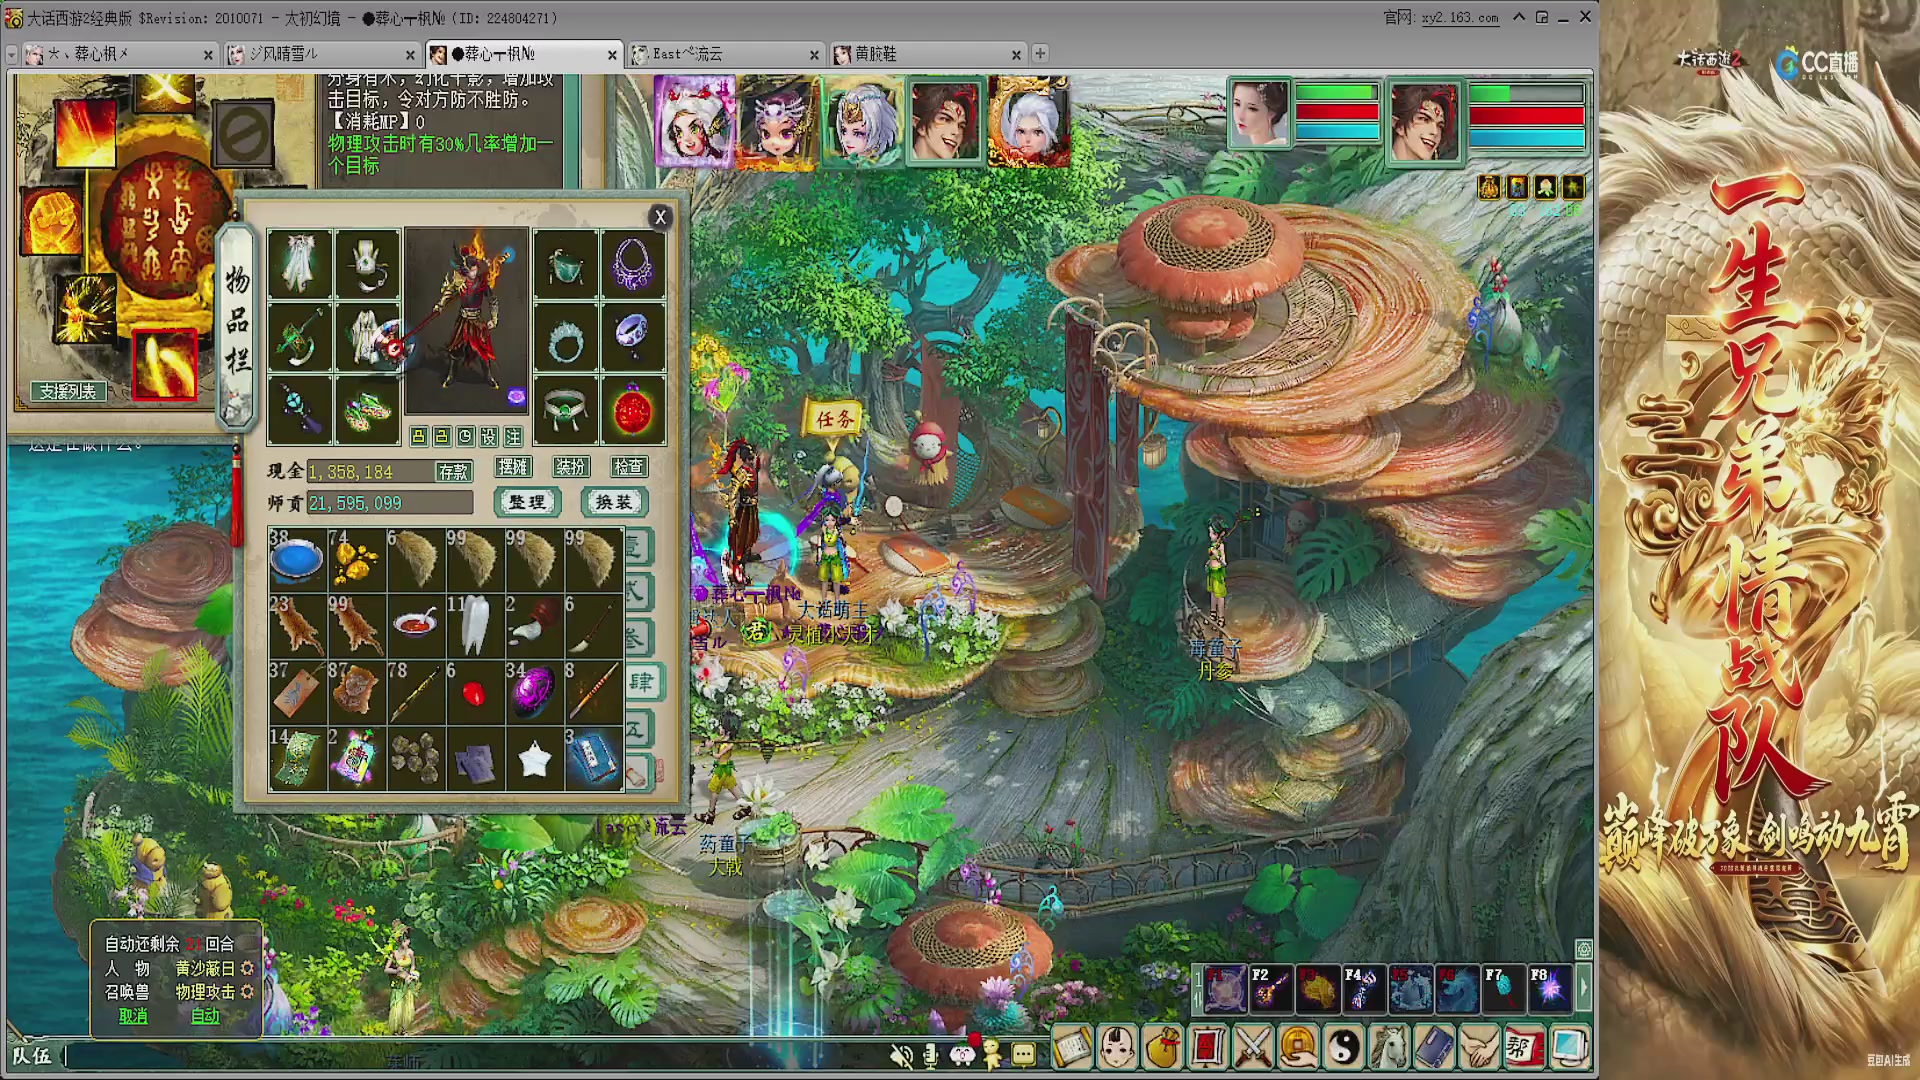The image size is (1920, 1080).
Task: Open the blue book icon
Action: [1434, 1048]
